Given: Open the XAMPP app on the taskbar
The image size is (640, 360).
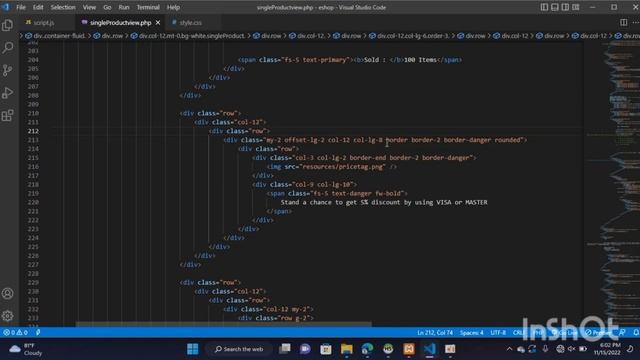Looking at the screenshot, I should pyautogui.click(x=409, y=349).
